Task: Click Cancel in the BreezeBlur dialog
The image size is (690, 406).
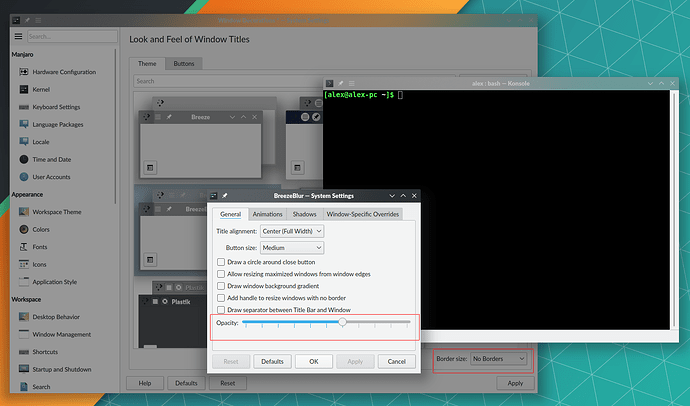Action: click(x=396, y=361)
